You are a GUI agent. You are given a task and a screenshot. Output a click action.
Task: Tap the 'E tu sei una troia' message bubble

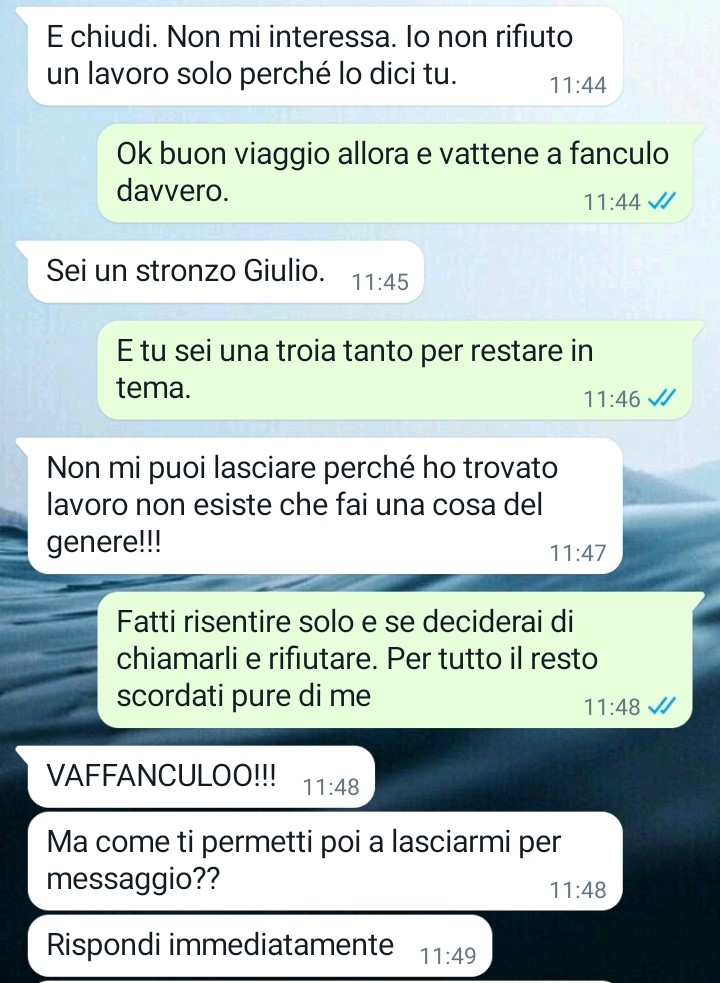[x=394, y=370]
